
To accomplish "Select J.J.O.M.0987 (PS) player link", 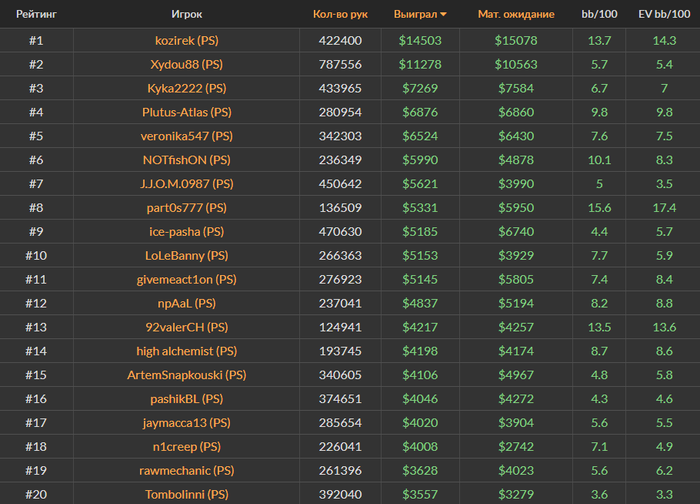I will (x=187, y=184).
